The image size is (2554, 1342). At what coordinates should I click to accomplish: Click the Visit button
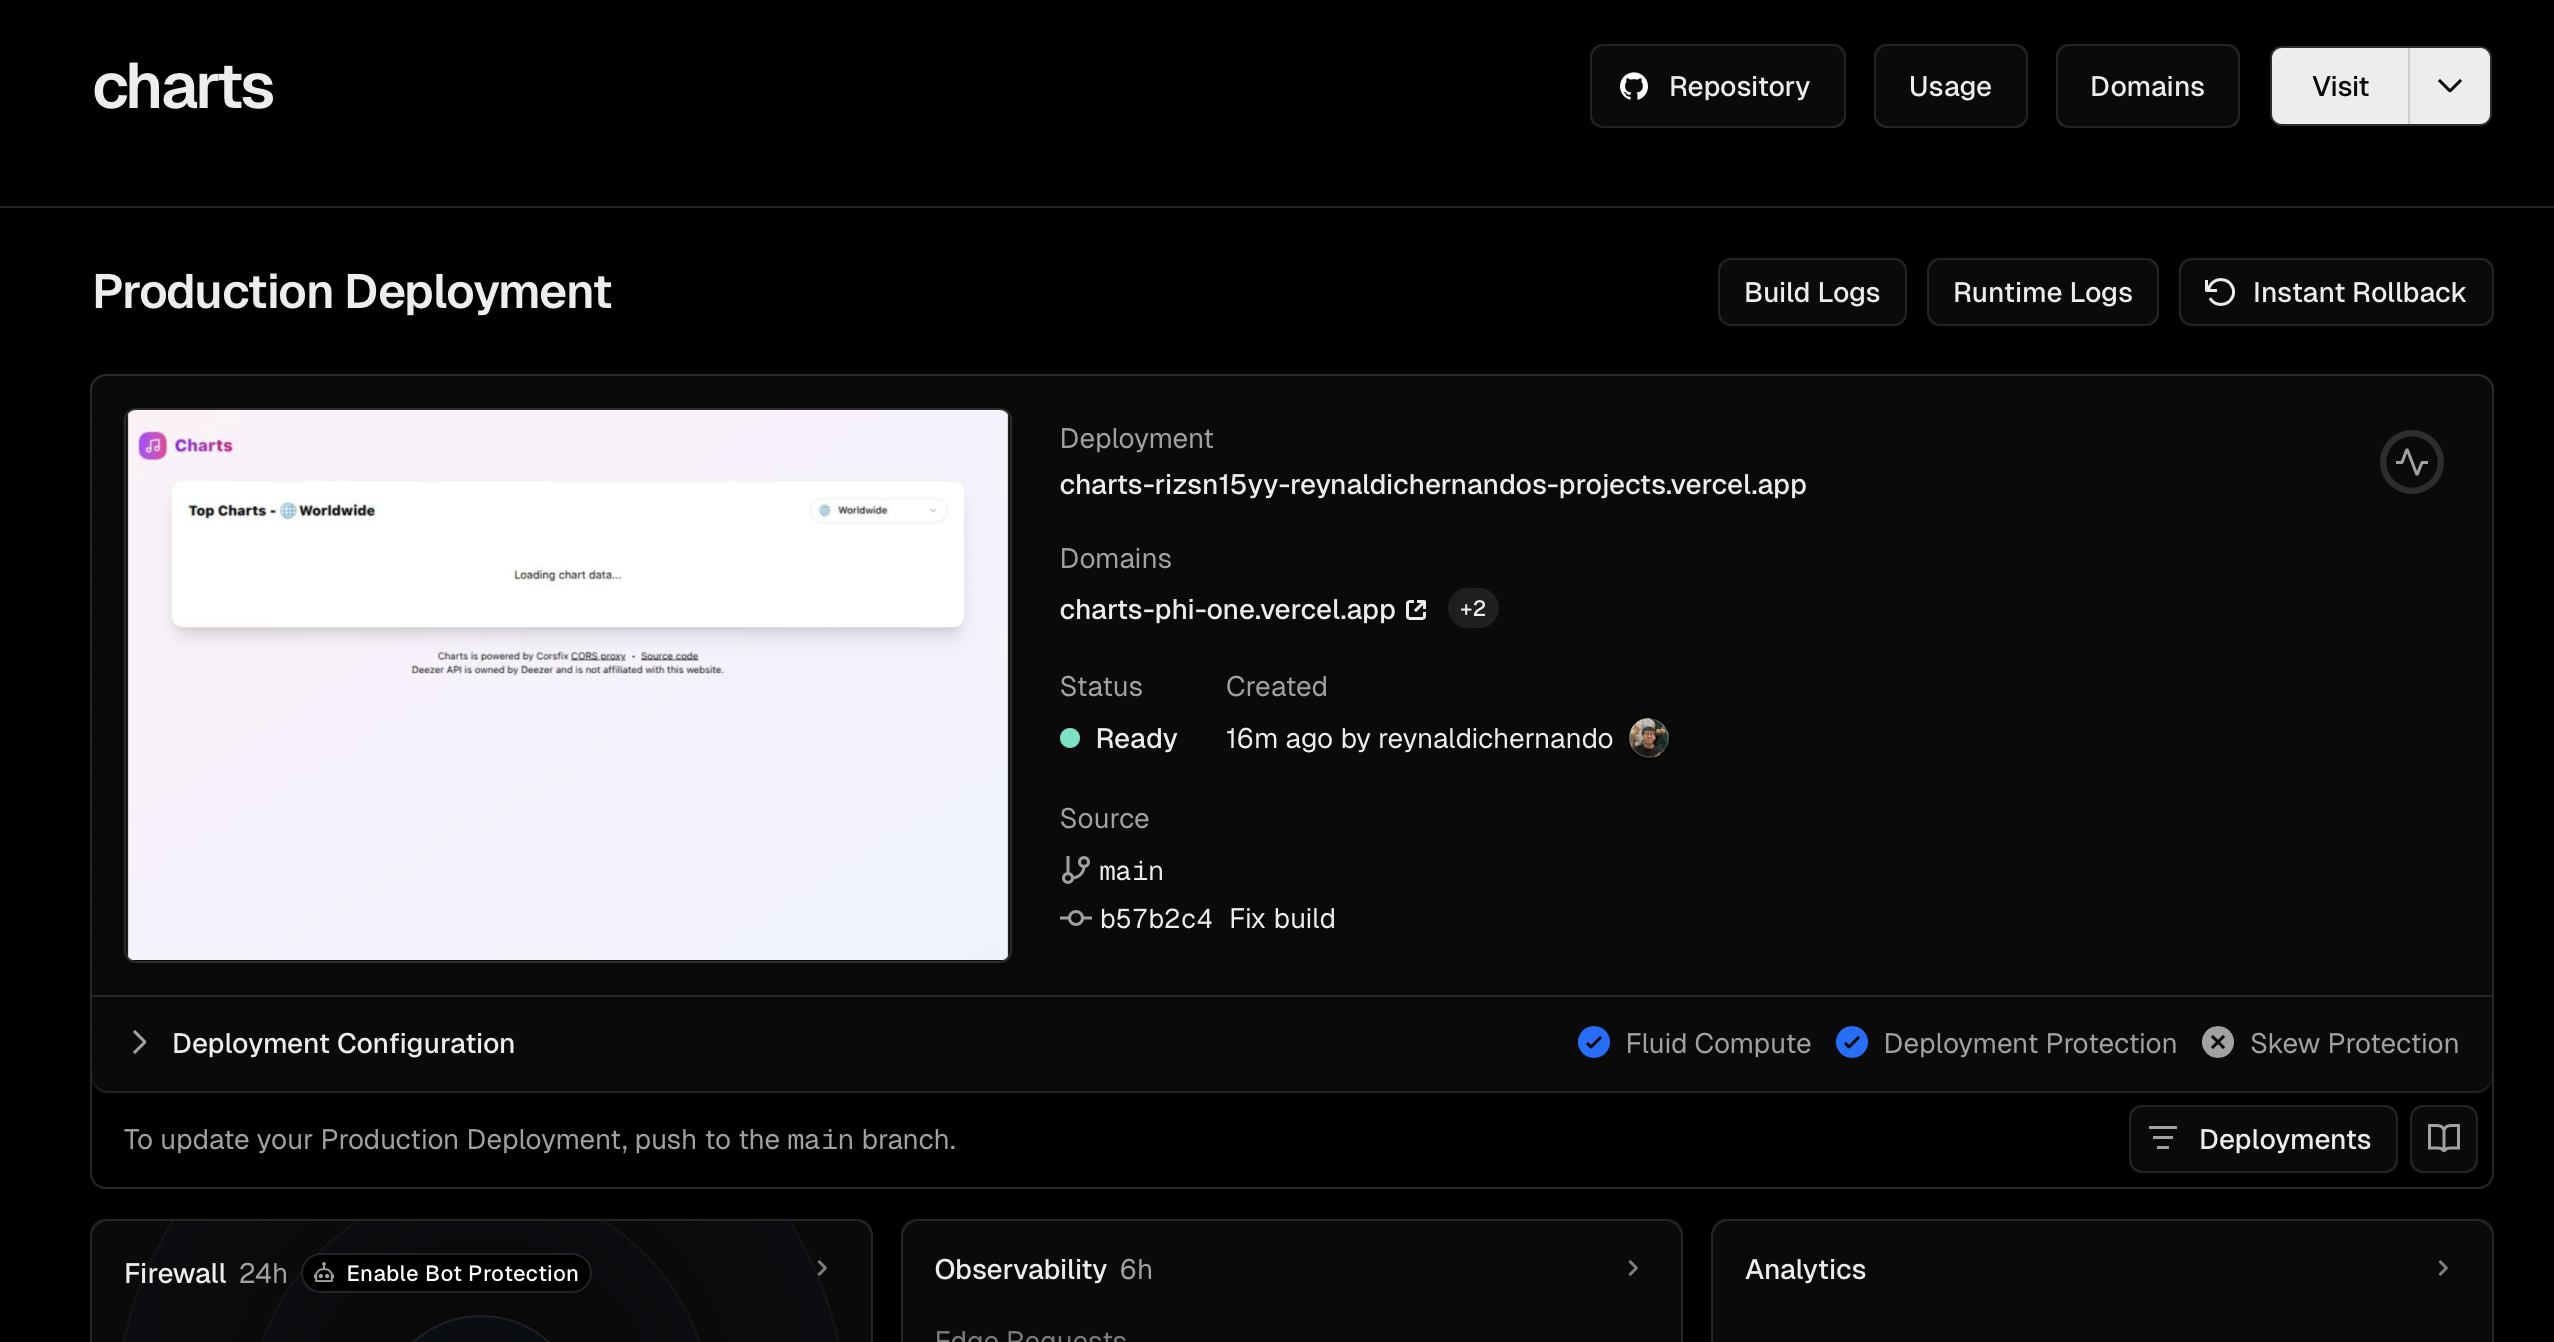tap(2340, 86)
